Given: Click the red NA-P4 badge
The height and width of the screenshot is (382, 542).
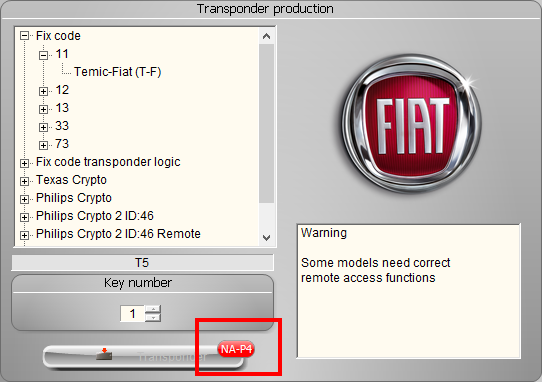Looking at the screenshot, I should (x=236, y=349).
